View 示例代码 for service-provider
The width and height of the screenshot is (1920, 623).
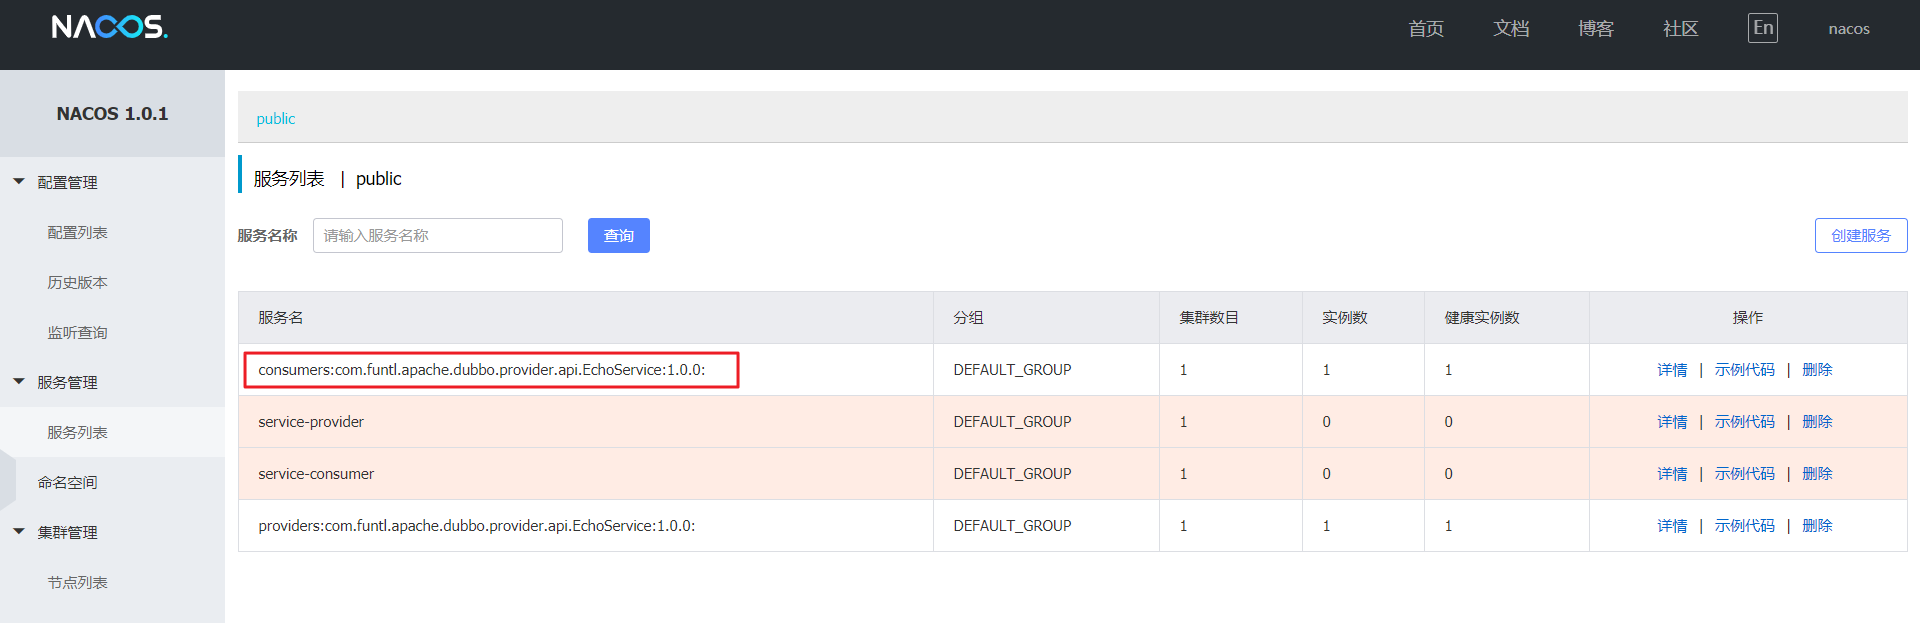[1744, 422]
